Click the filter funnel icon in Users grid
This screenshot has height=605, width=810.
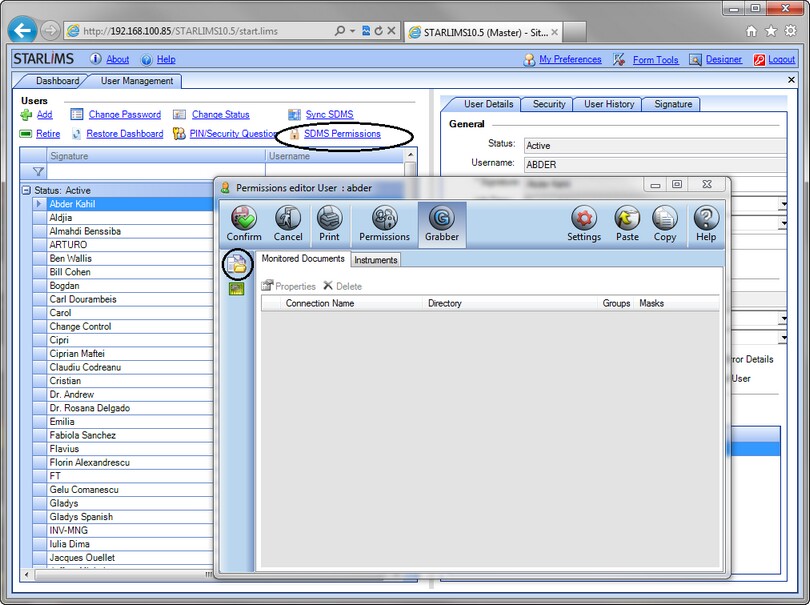coord(38,172)
